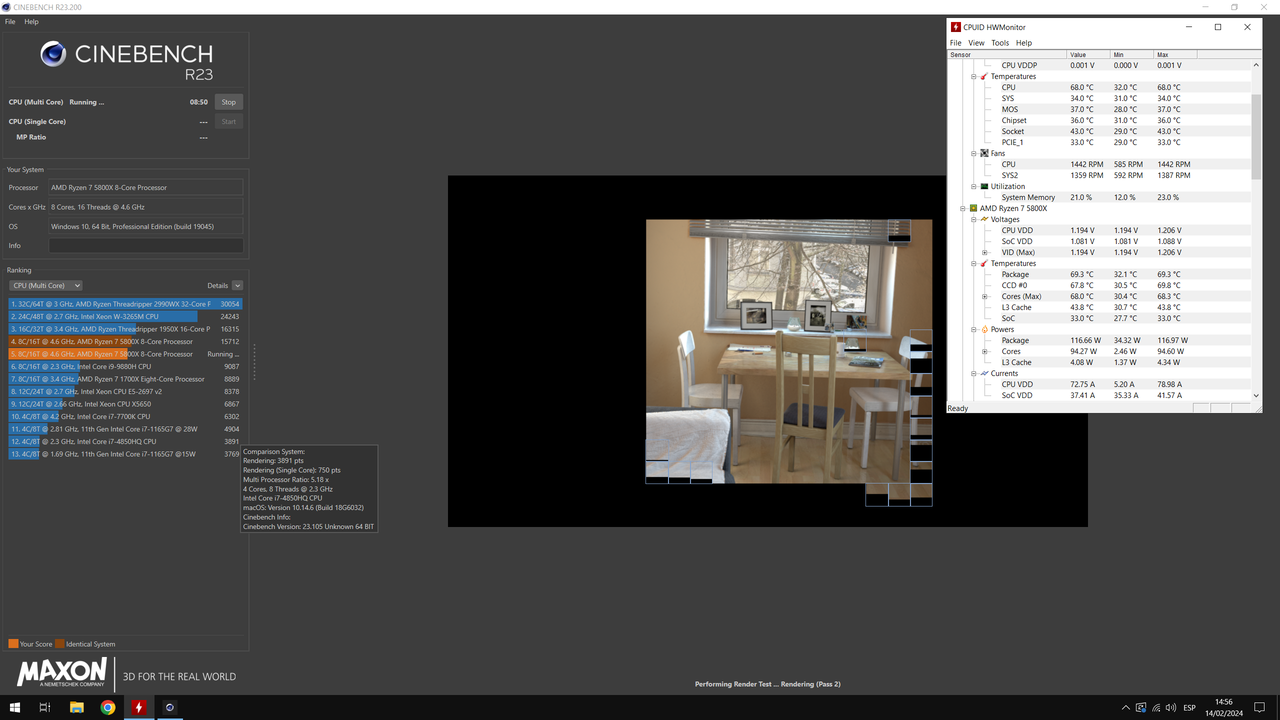The image size is (1280, 720).
Task: Open the volume control in the tray
Action: [x=1171, y=708]
